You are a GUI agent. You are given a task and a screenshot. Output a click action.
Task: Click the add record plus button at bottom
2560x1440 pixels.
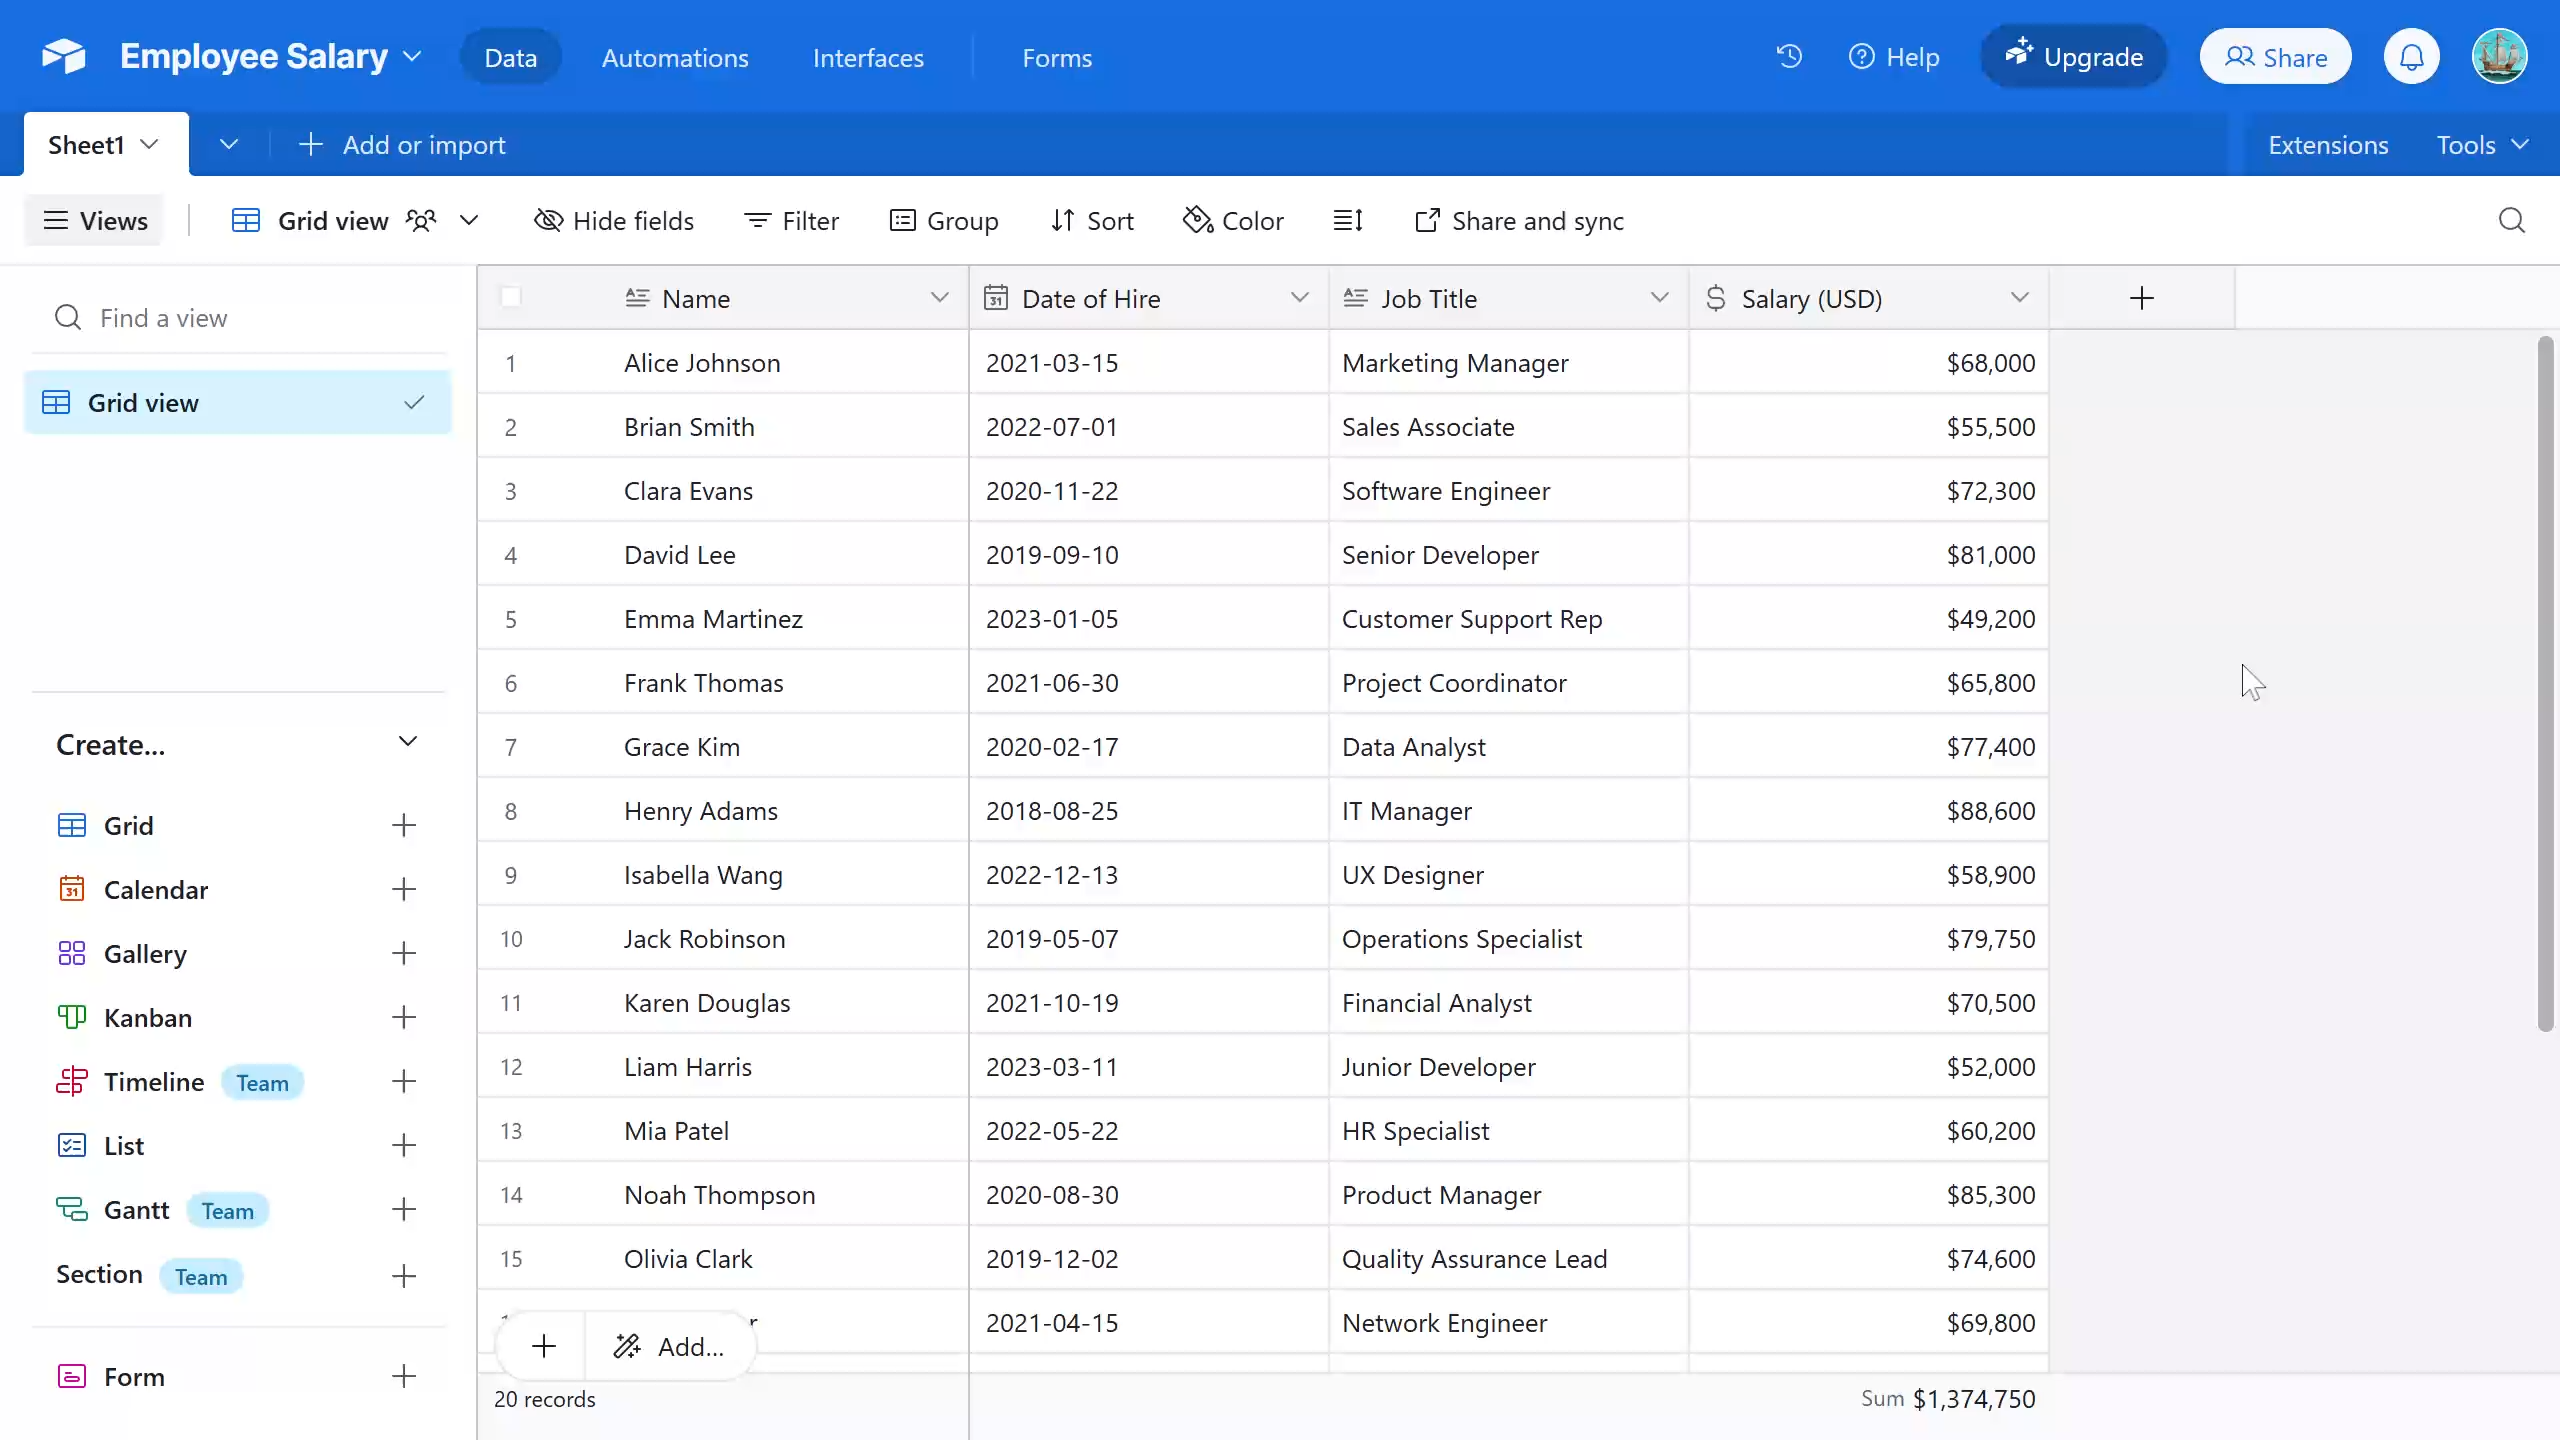tap(543, 1347)
